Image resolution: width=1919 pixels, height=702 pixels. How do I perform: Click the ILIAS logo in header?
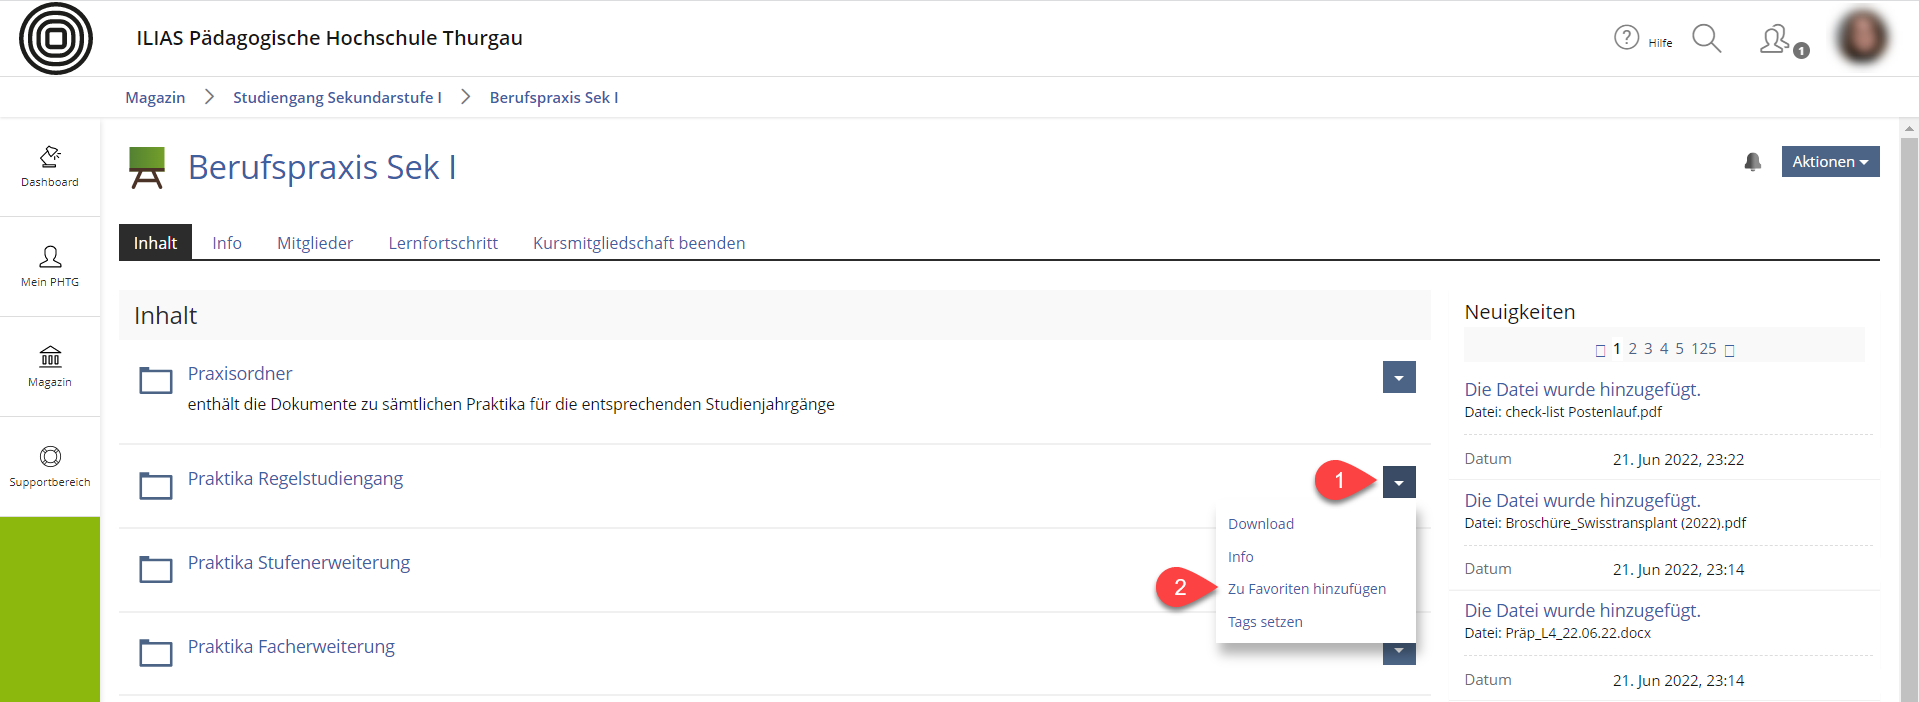coord(56,39)
